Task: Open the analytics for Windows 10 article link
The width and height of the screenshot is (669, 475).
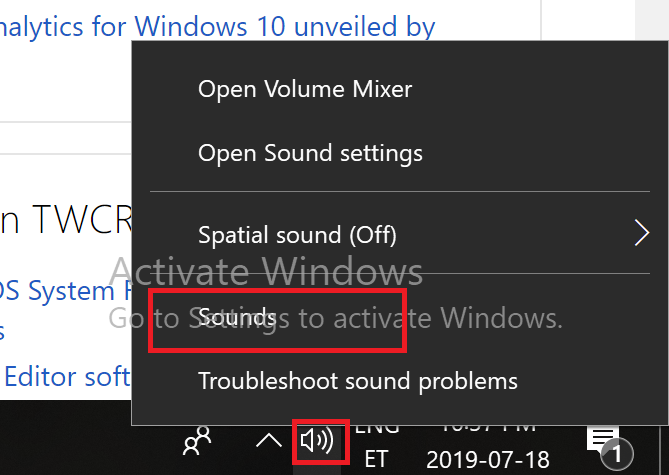Action: tap(218, 26)
